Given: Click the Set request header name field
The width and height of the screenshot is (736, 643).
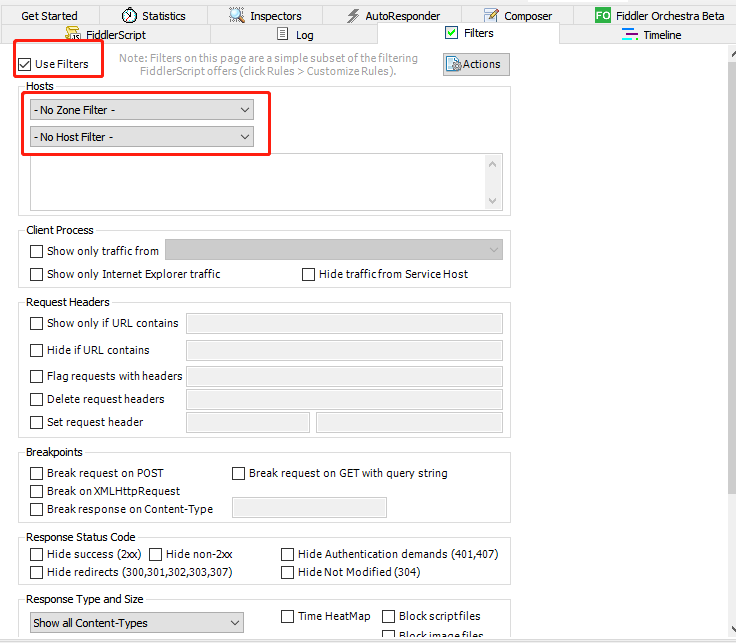Looking at the screenshot, I should (248, 422).
